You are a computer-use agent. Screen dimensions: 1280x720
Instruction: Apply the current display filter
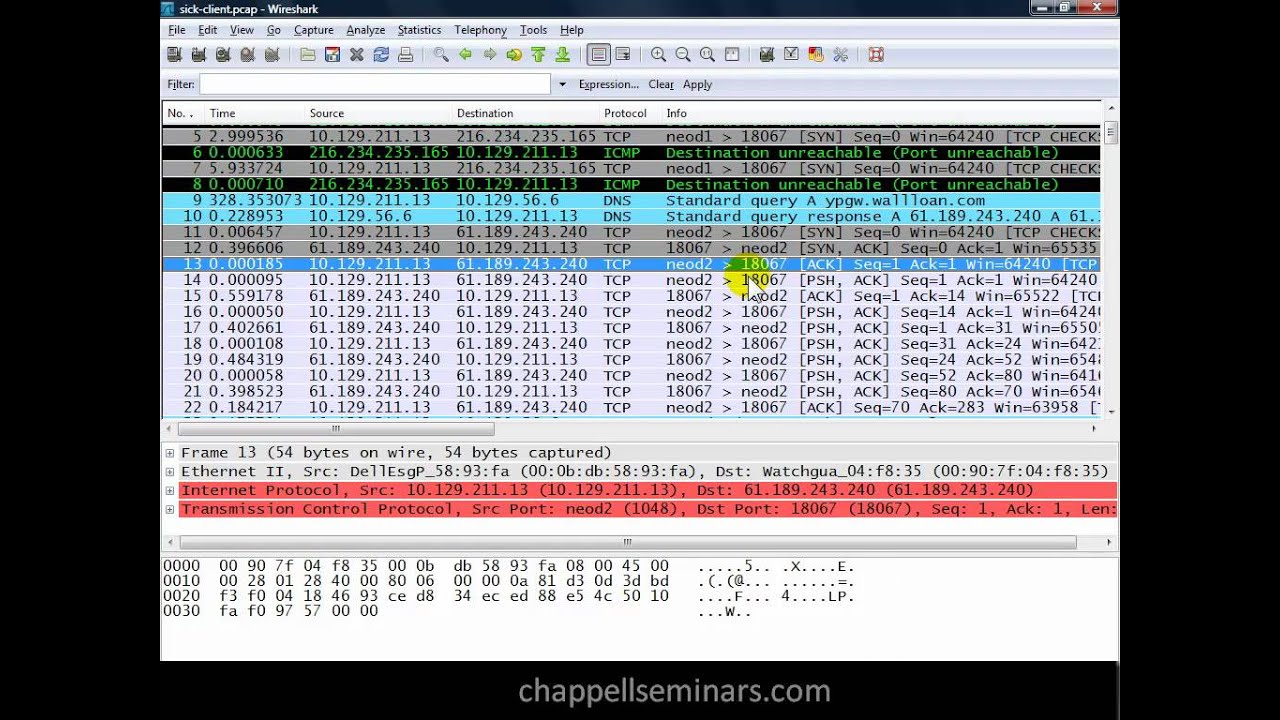pos(698,84)
